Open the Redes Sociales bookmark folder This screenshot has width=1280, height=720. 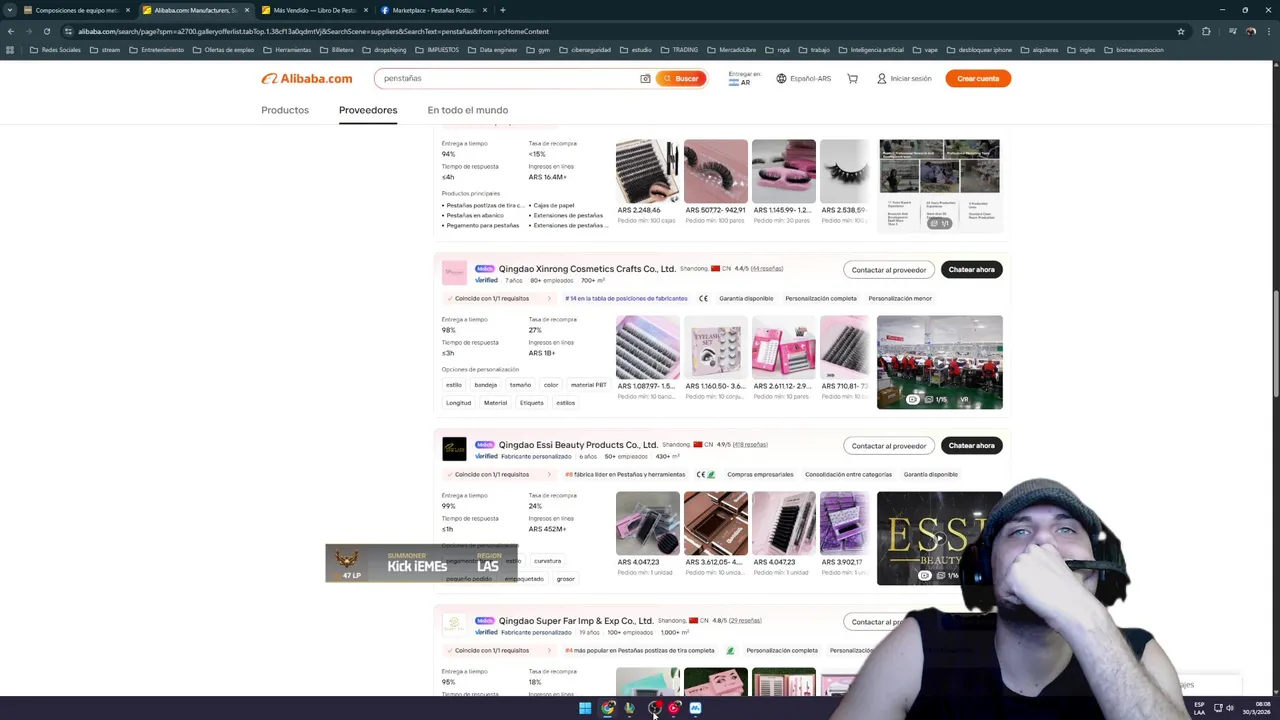click(x=56, y=50)
